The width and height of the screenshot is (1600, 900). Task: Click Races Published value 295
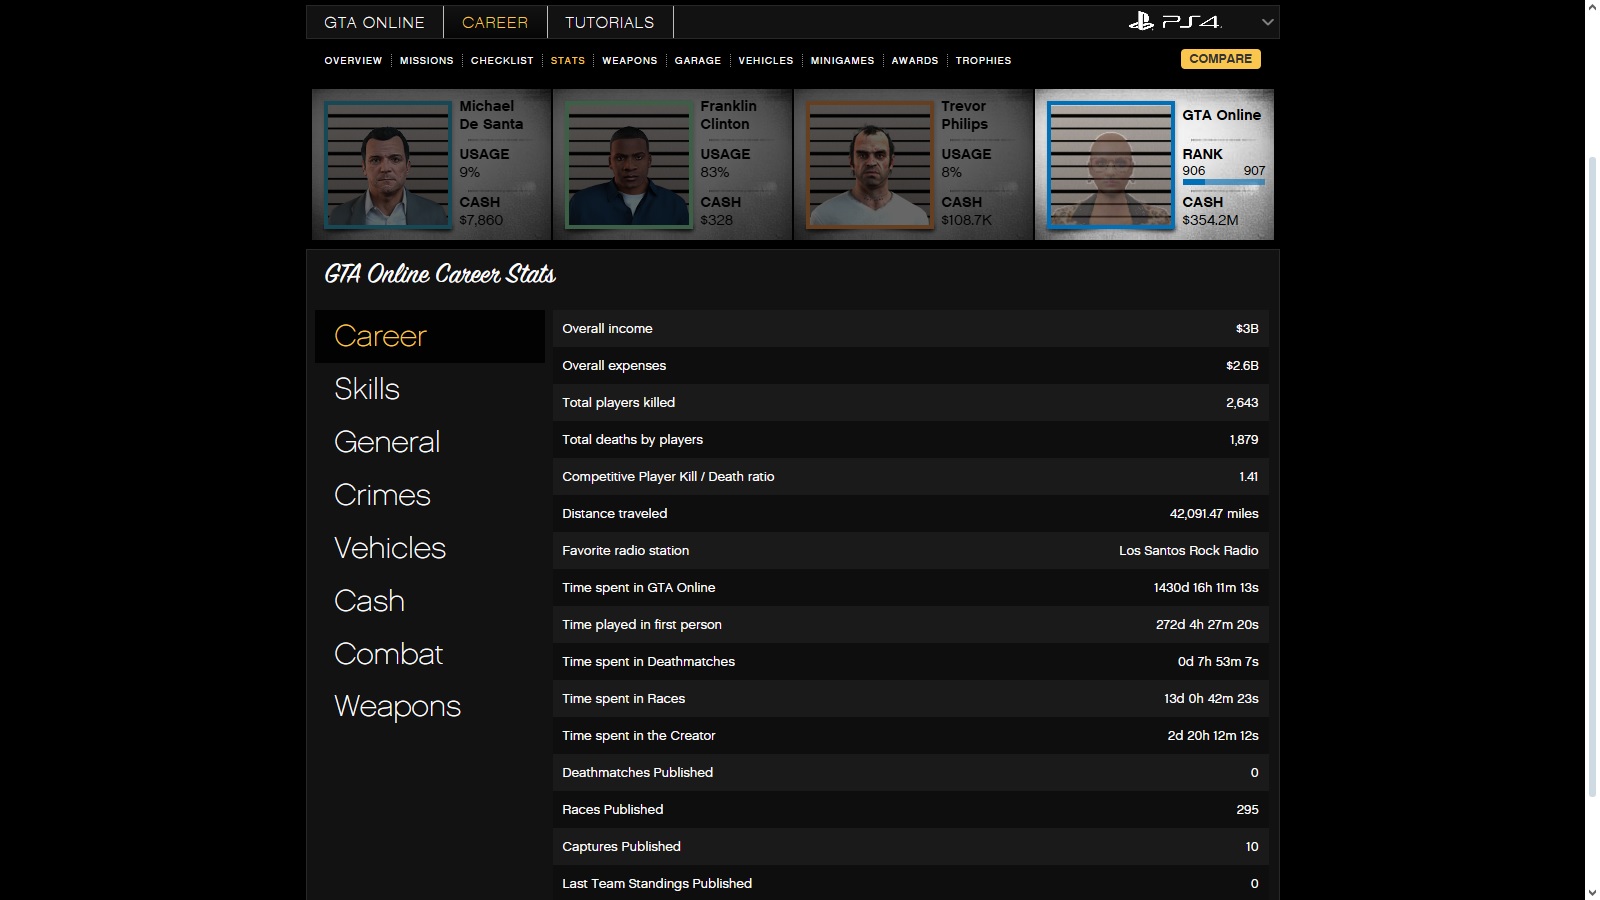click(x=1247, y=810)
